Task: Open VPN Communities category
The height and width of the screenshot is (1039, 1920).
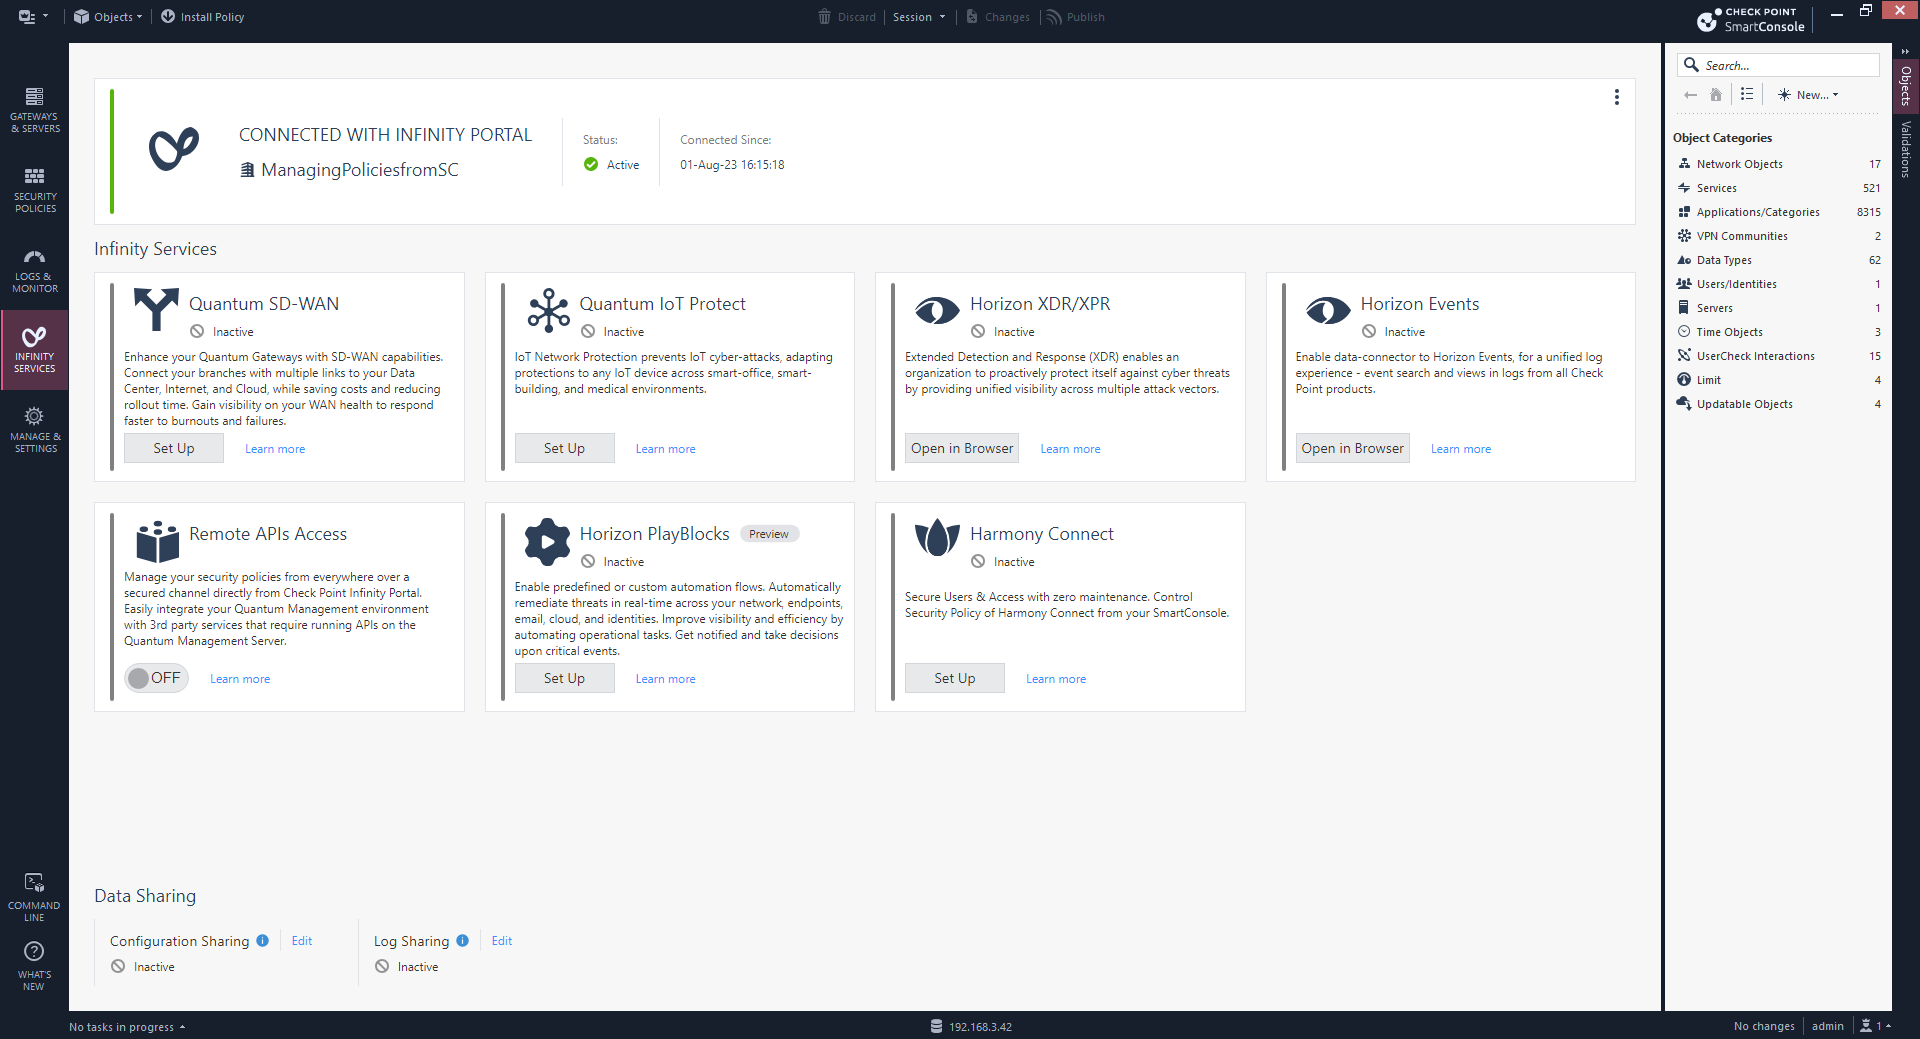Action: coord(1778,236)
